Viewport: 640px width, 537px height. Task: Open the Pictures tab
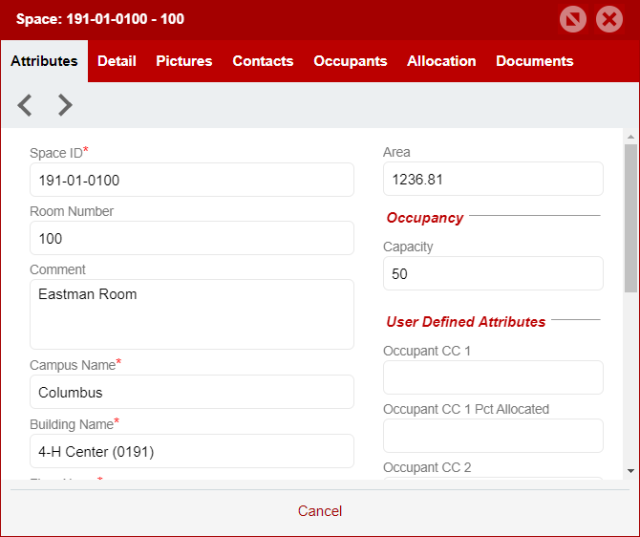click(184, 61)
